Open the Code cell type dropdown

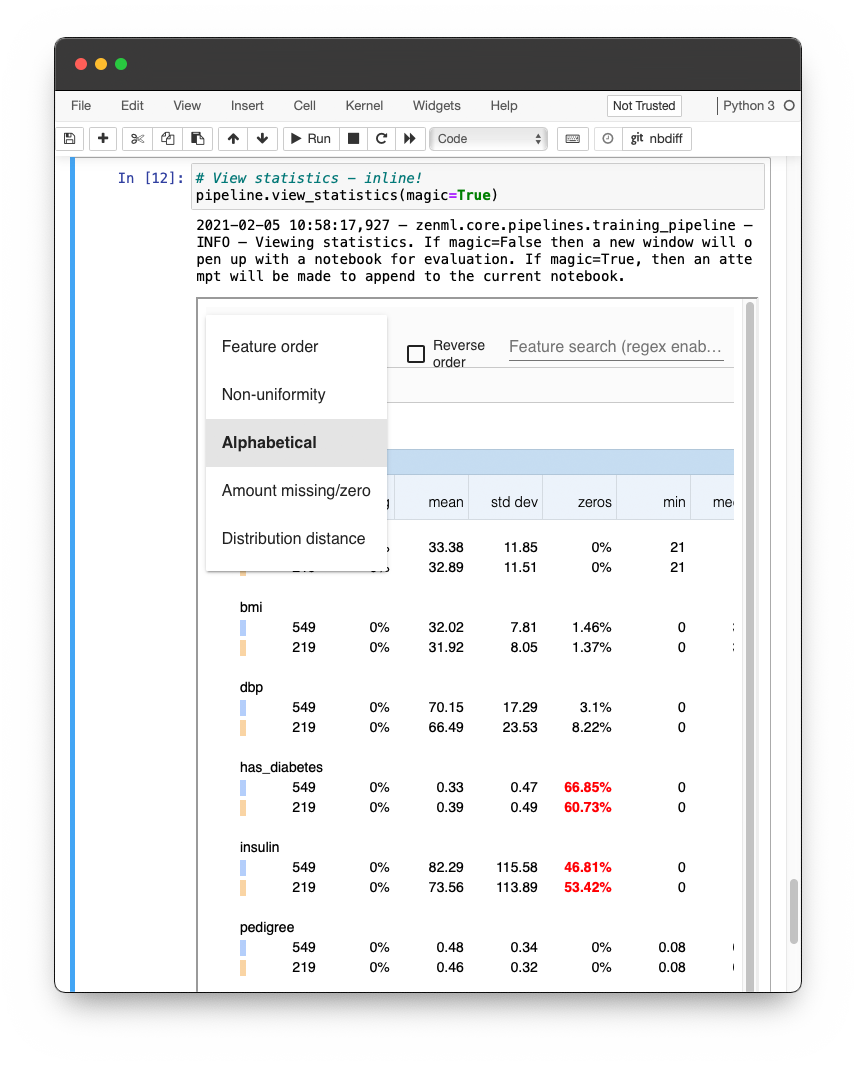coord(489,139)
